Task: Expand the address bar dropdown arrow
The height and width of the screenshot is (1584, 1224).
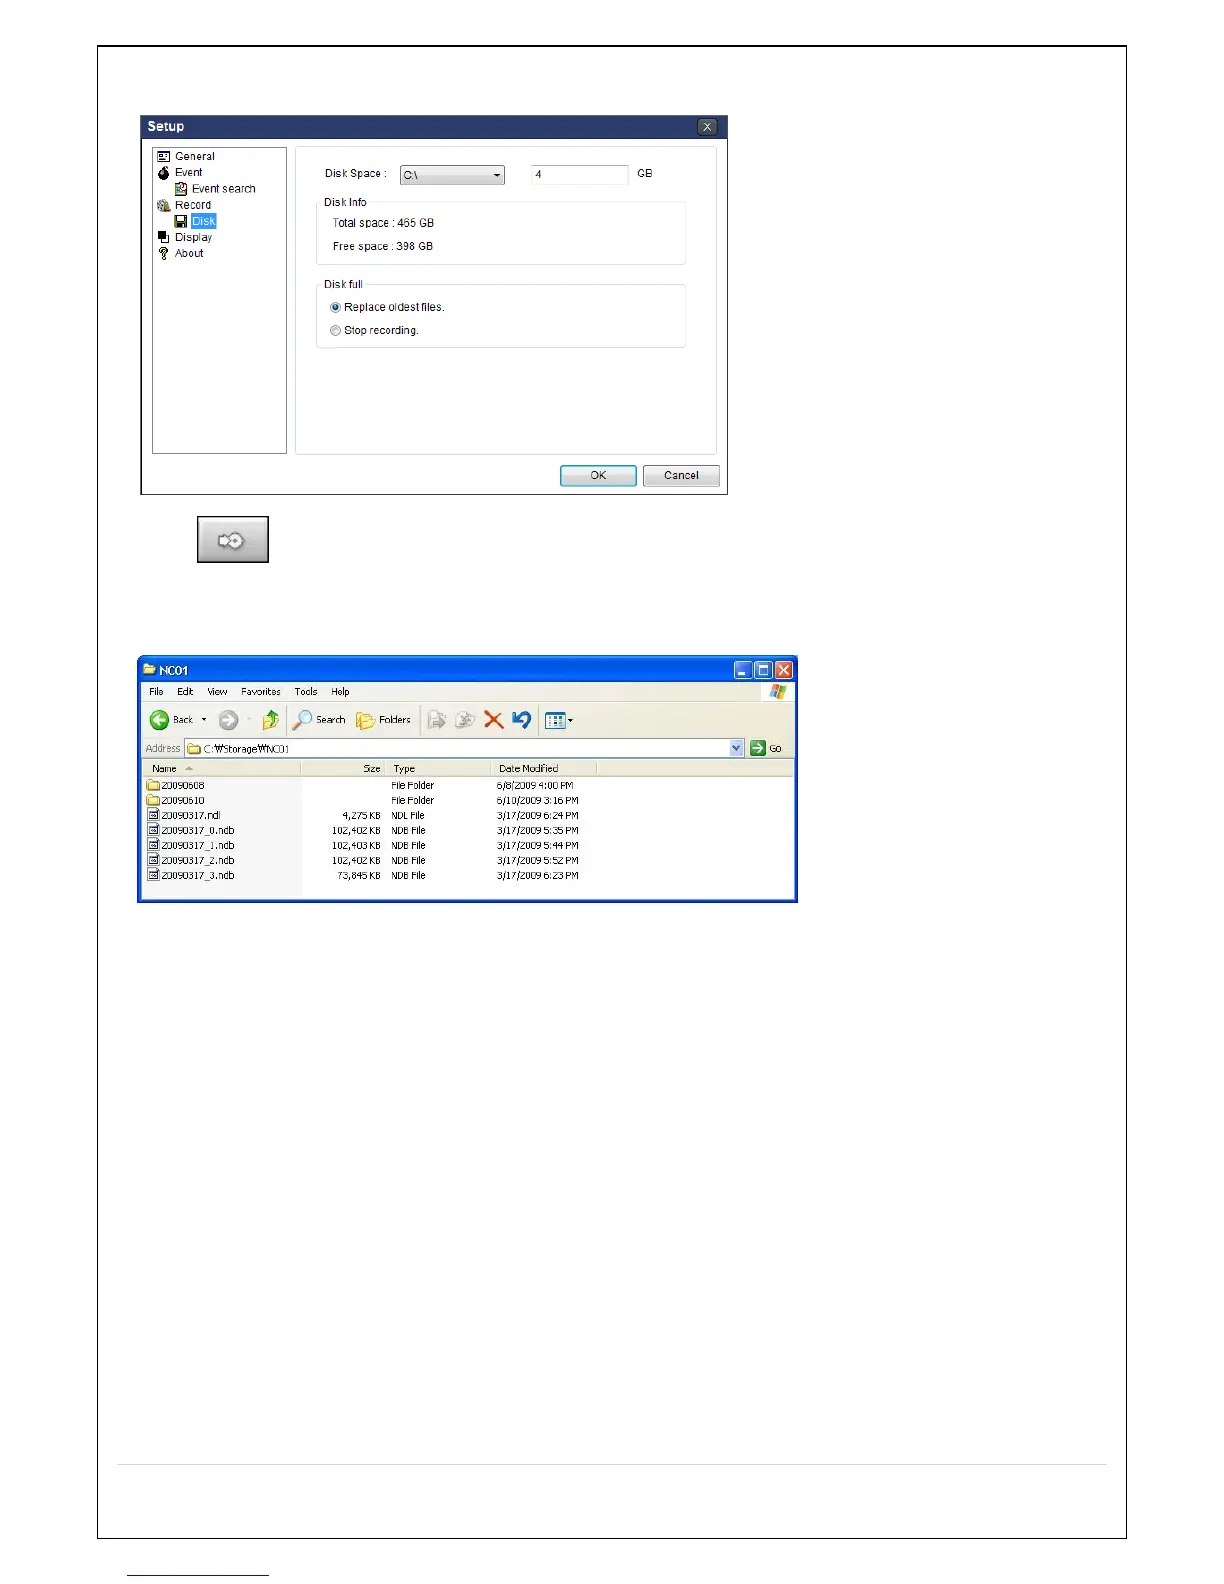Action: coord(737,748)
